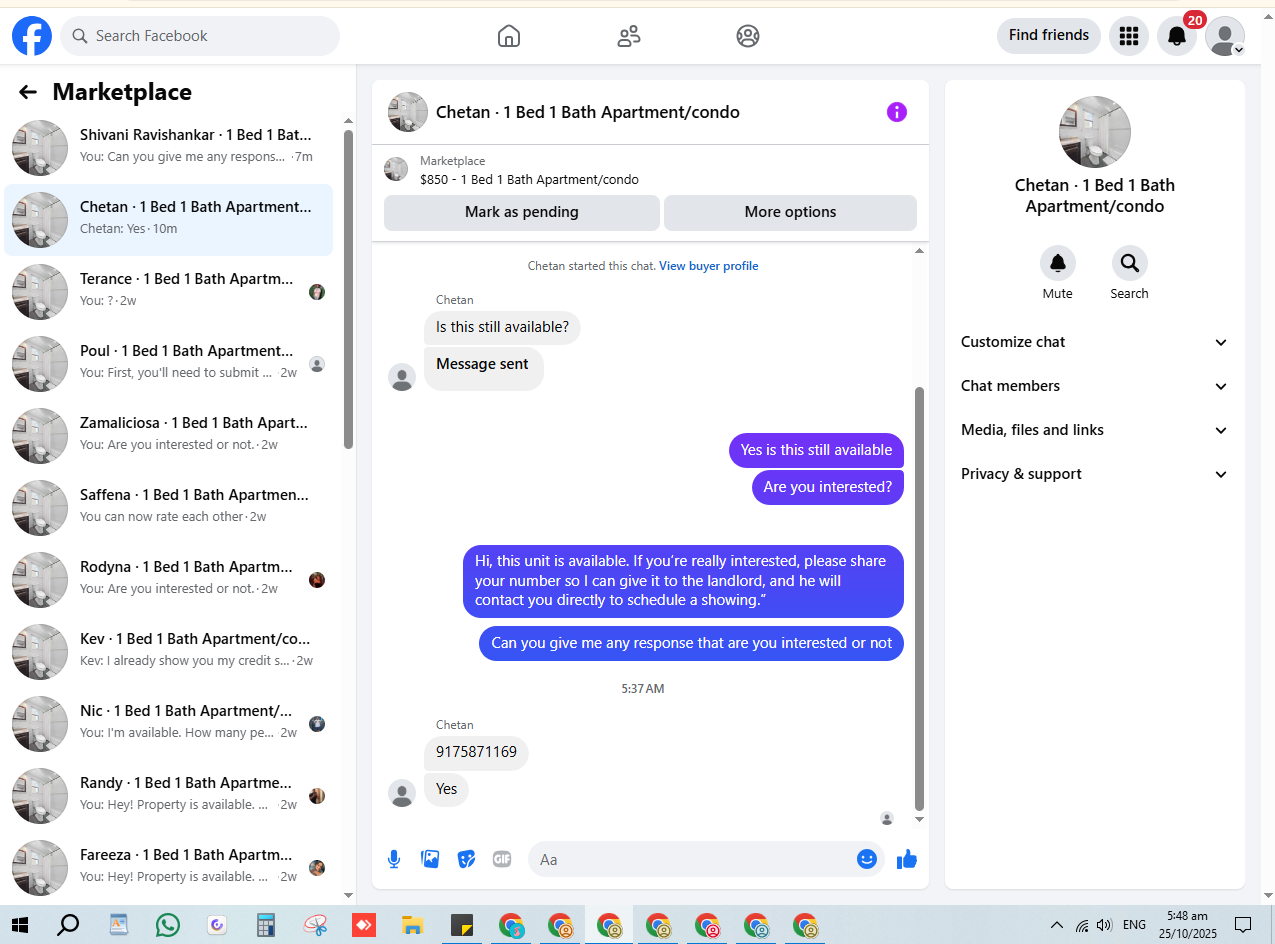This screenshot has height=944, width=1275.
Task: Open the Randy conversation
Action: tap(168, 796)
